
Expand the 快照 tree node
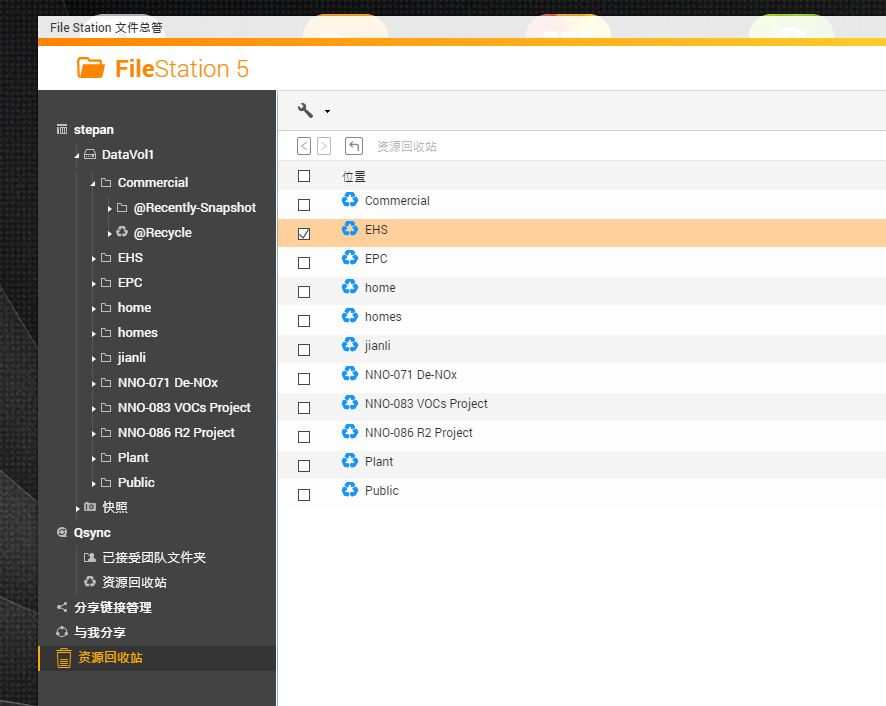(77, 508)
